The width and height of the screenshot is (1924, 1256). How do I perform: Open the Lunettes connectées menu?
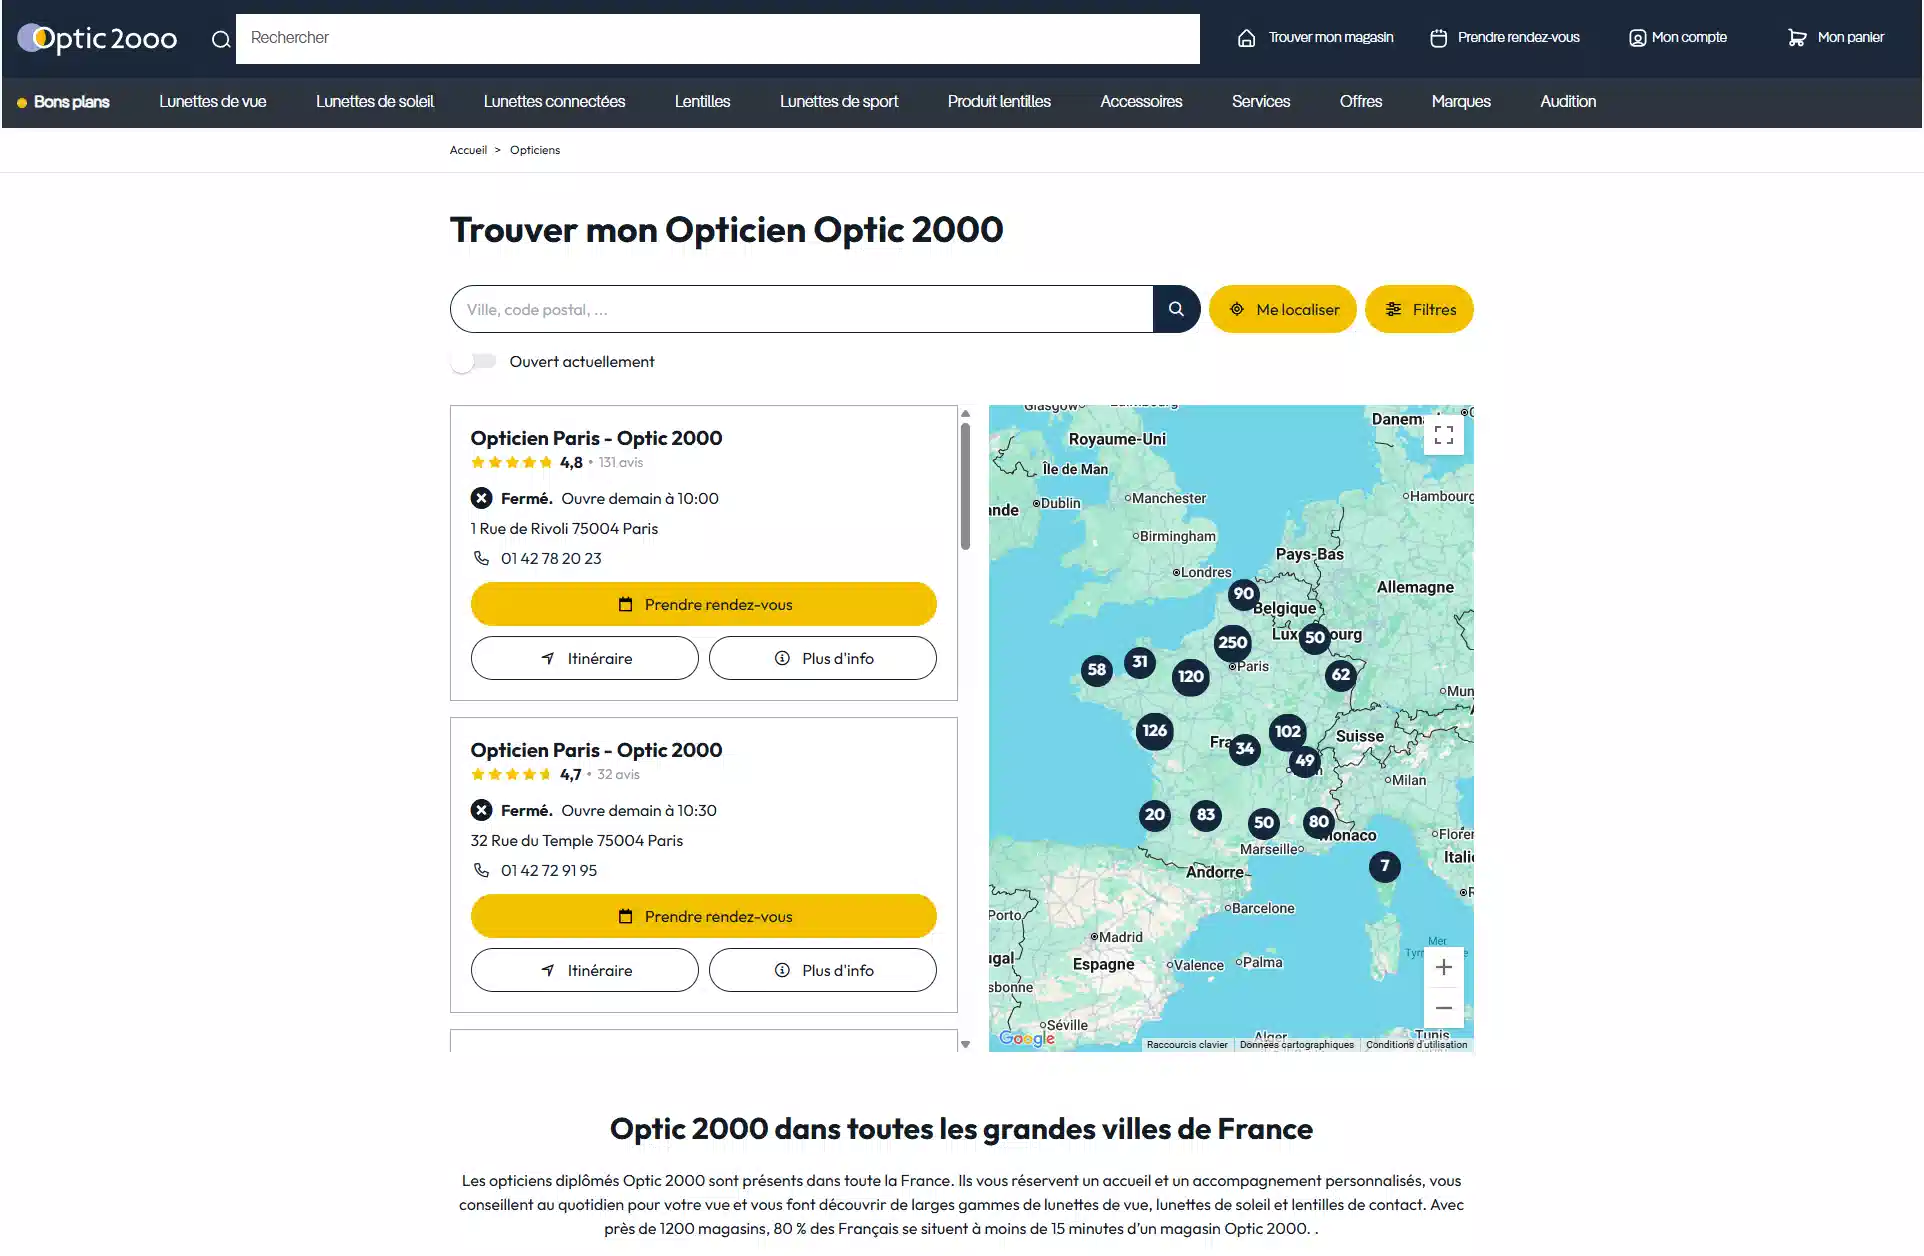(554, 102)
